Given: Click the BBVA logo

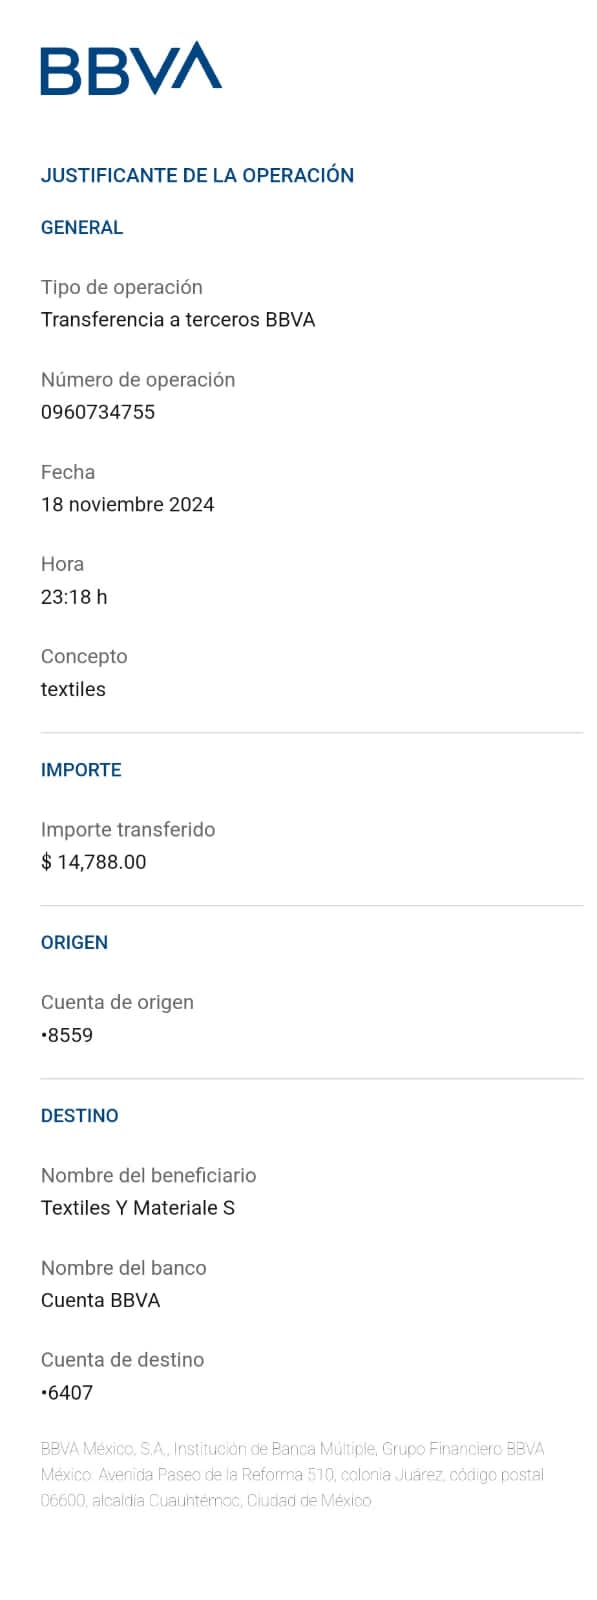Looking at the screenshot, I should (x=131, y=68).
